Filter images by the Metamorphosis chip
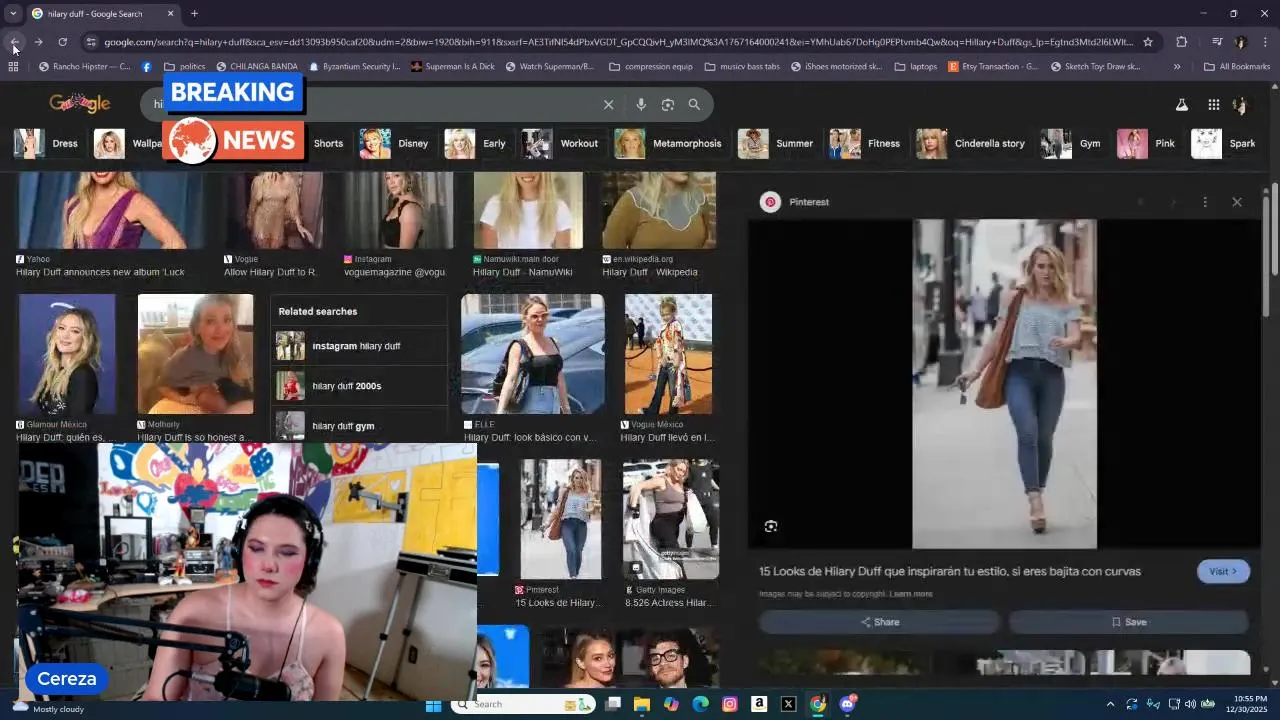Screen dimensions: 1280x720 [x=668, y=143]
